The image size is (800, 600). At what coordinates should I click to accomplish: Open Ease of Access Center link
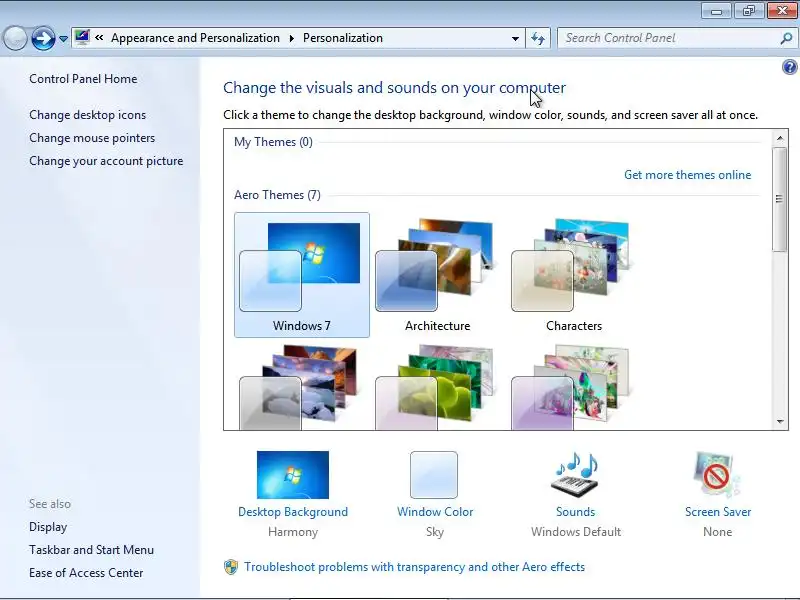click(86, 573)
